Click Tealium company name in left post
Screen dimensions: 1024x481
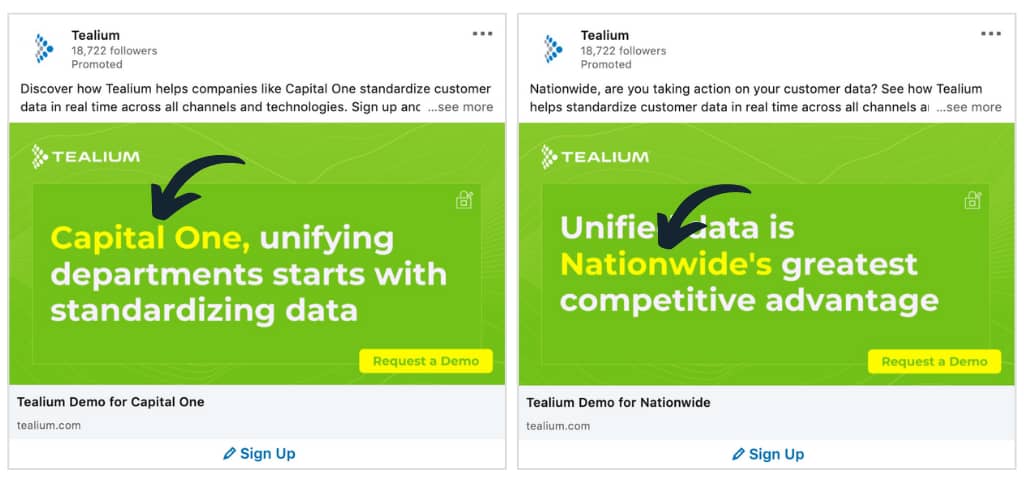pos(95,35)
